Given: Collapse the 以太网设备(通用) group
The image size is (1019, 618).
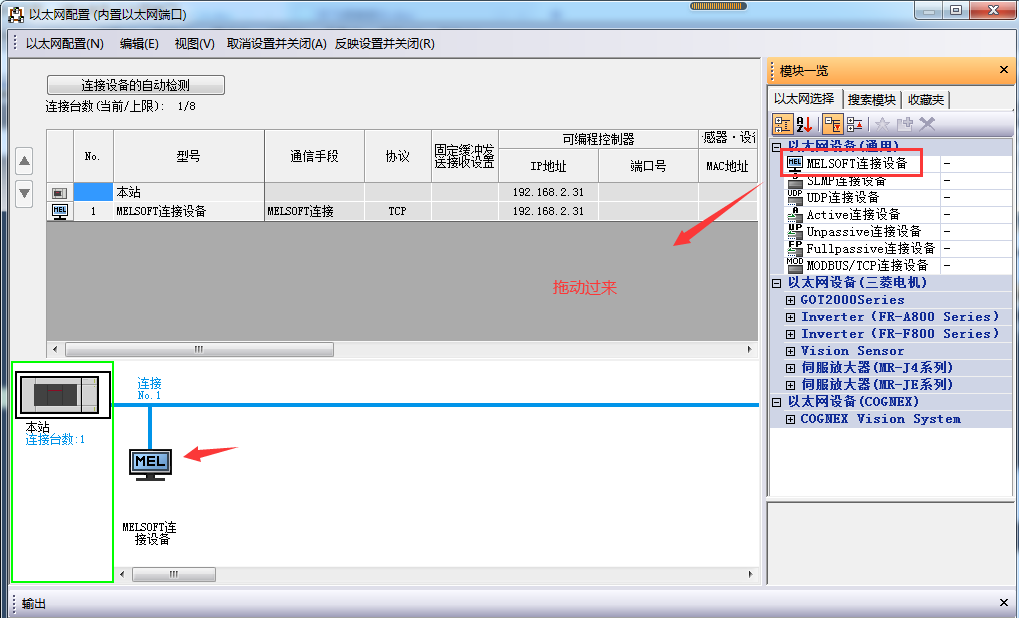Looking at the screenshot, I should tap(777, 147).
